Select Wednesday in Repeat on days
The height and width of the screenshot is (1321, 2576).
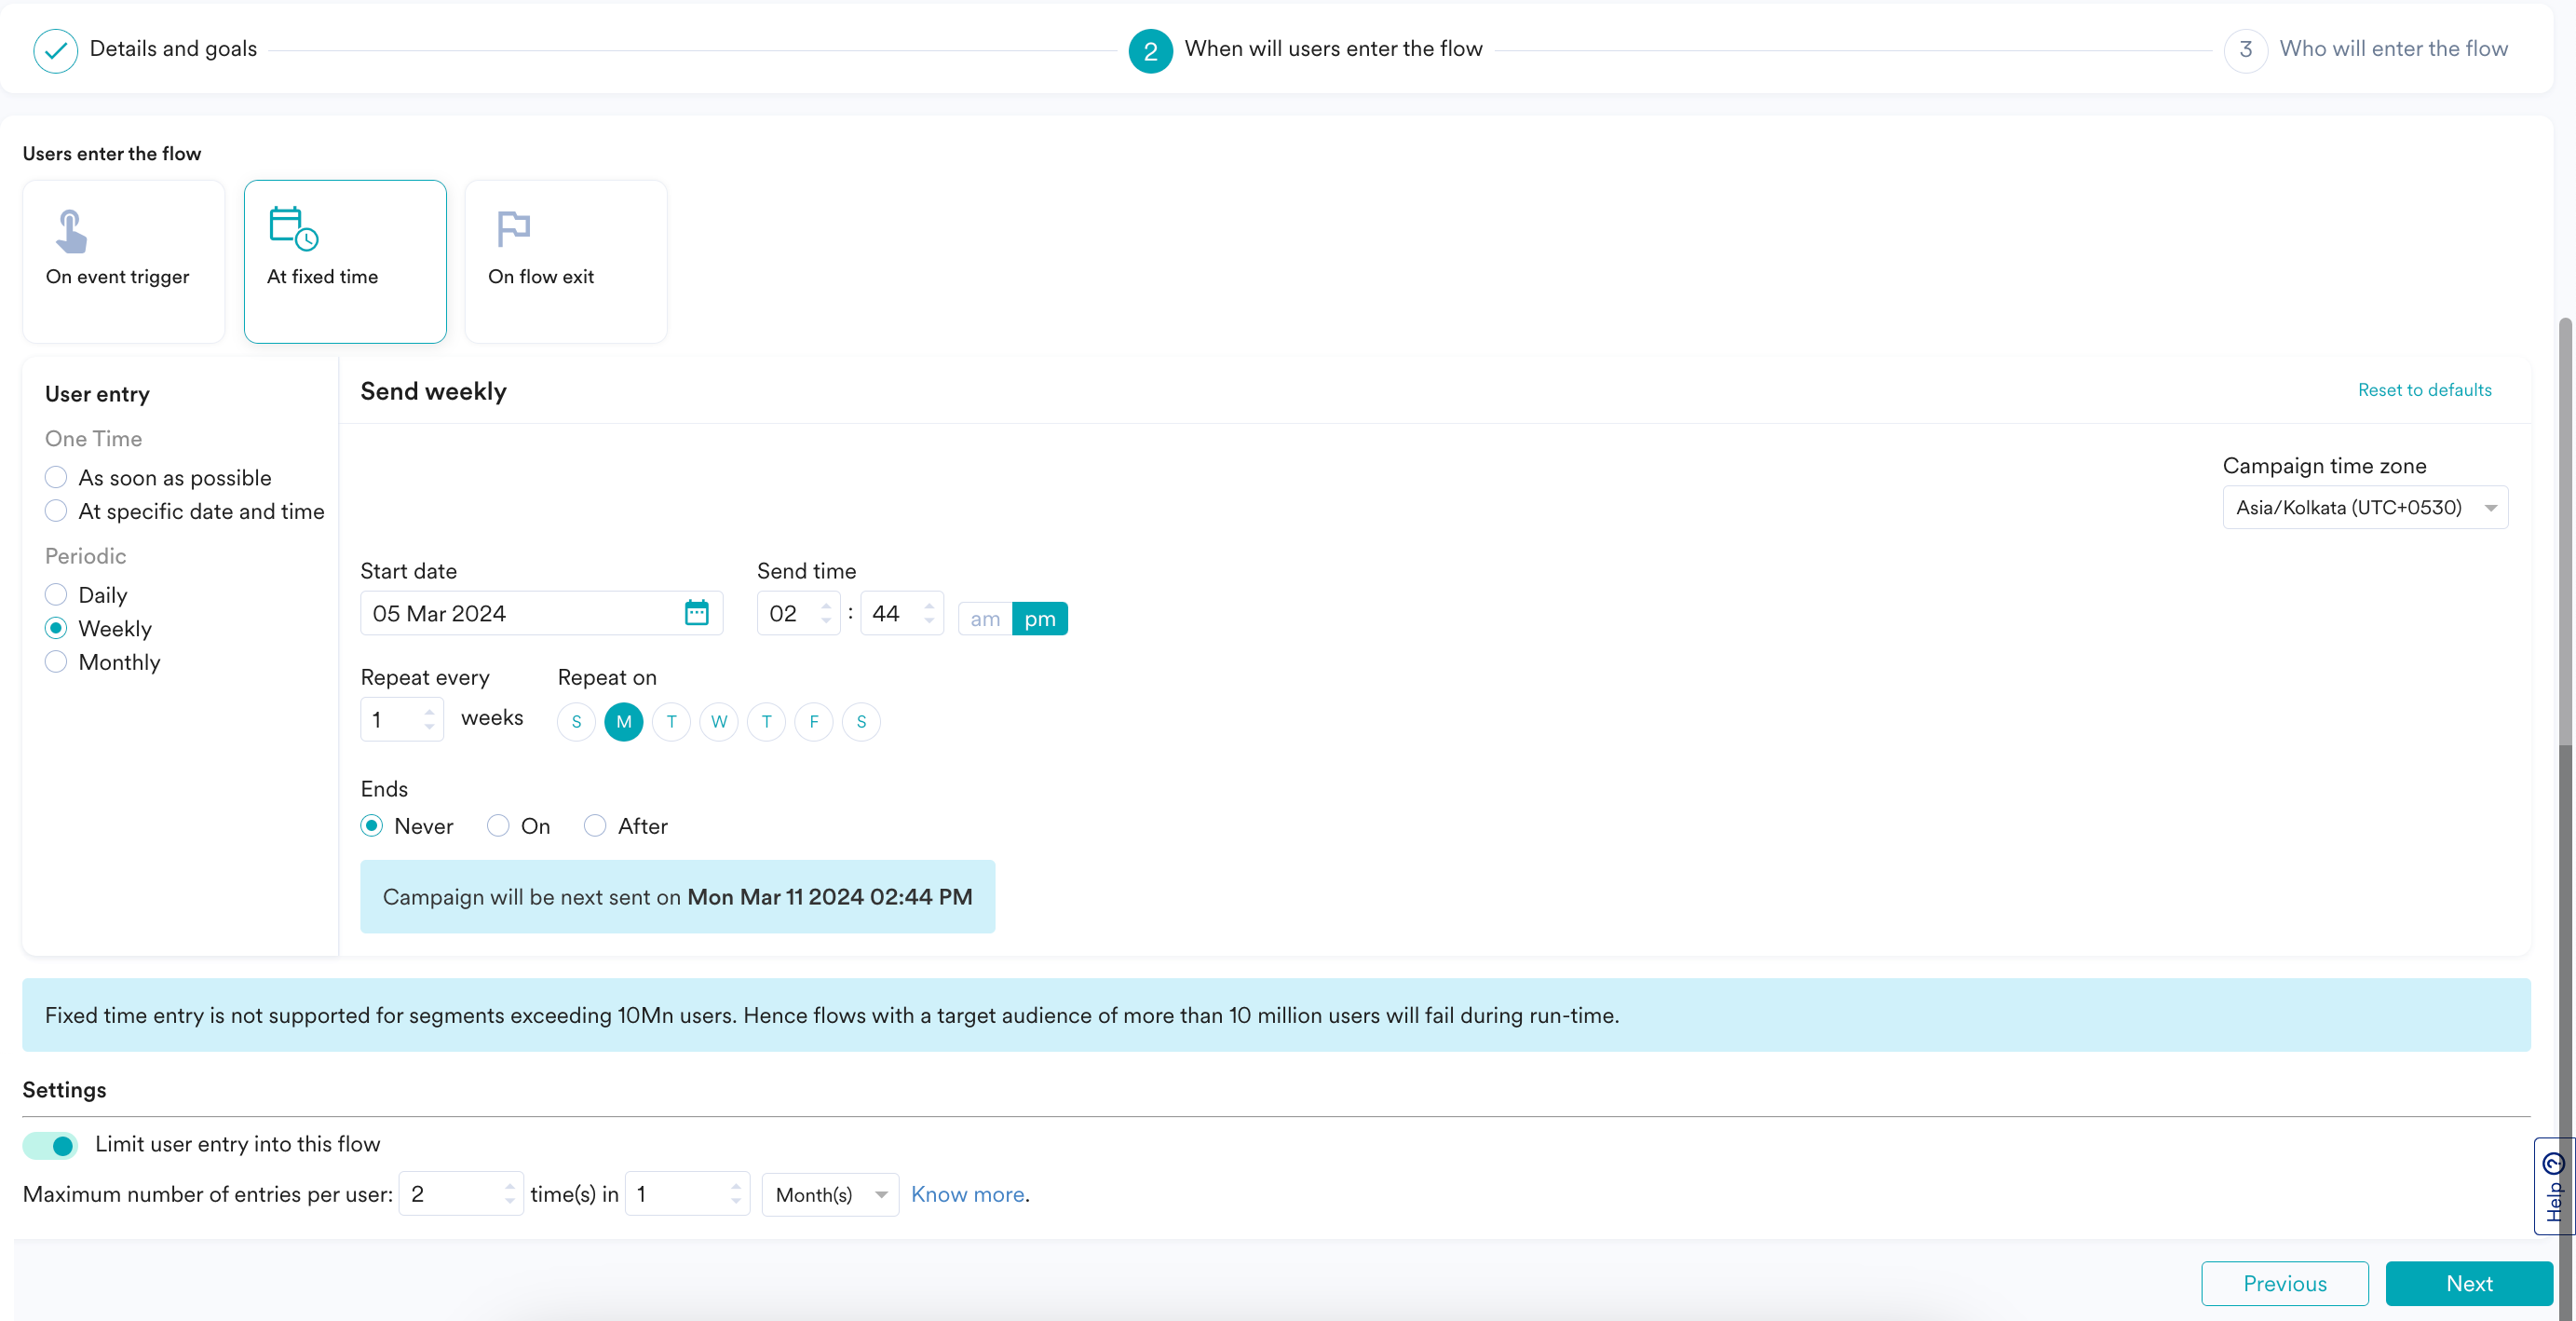coord(718,721)
